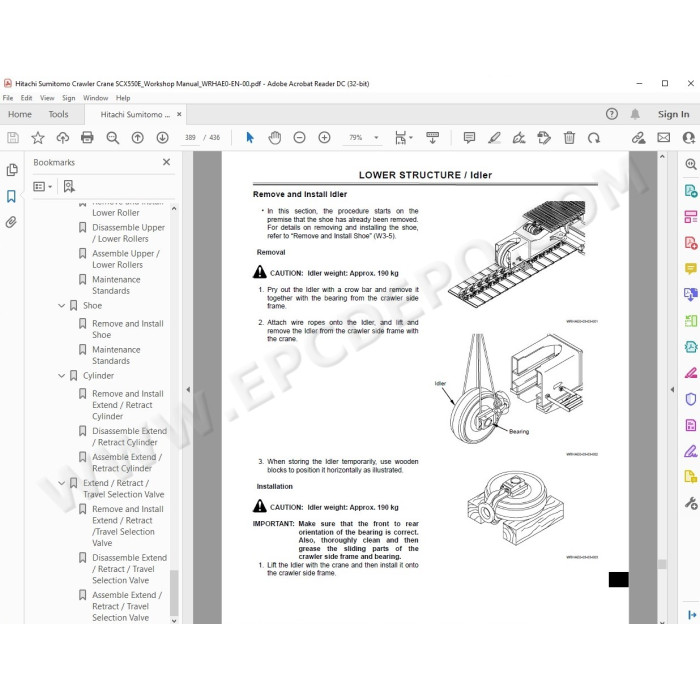
Task: Click the Sign In button
Action: coord(673,114)
